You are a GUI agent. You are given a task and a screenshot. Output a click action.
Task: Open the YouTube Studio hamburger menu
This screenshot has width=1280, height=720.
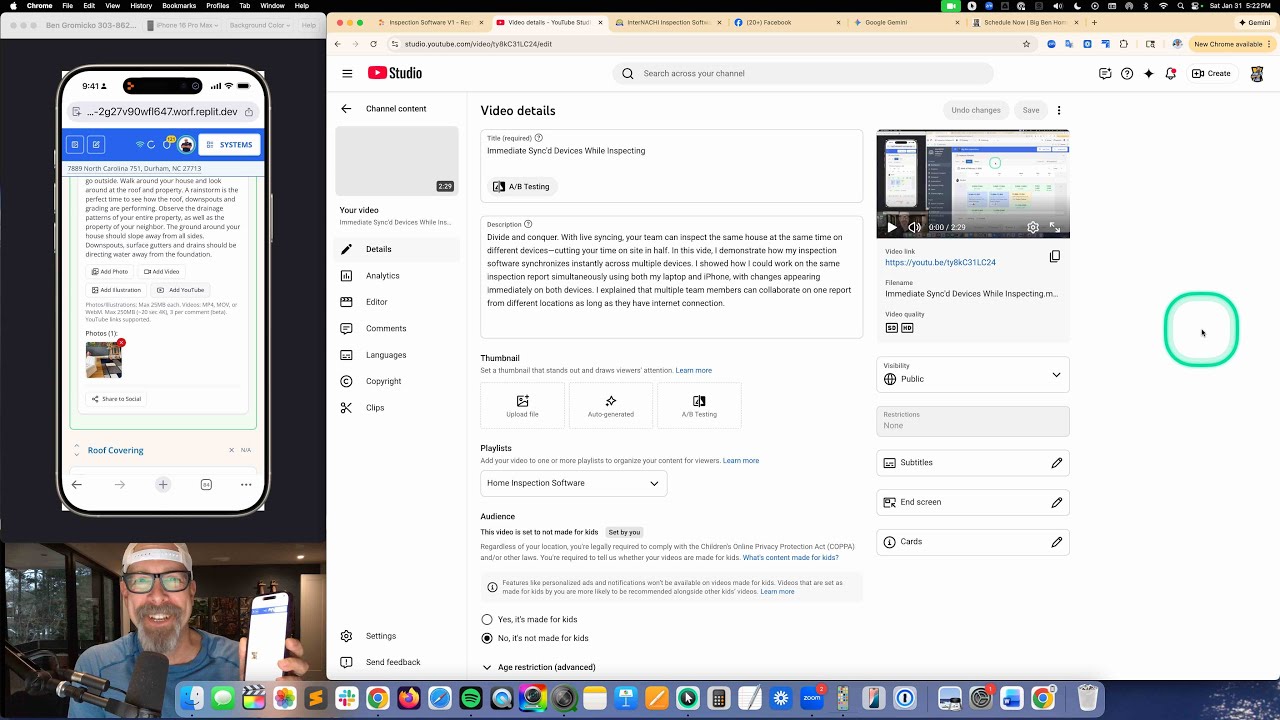pos(347,73)
